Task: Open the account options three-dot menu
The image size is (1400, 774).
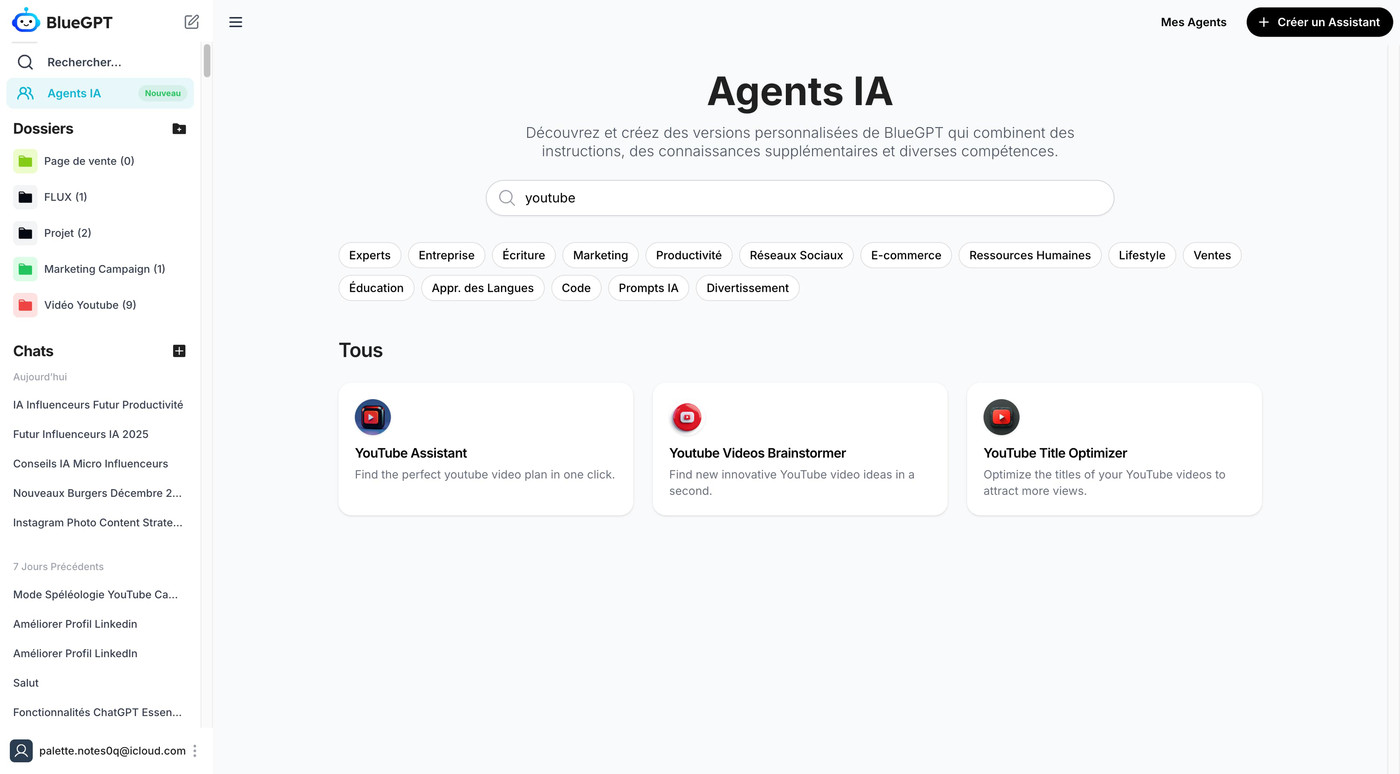Action: [195, 751]
